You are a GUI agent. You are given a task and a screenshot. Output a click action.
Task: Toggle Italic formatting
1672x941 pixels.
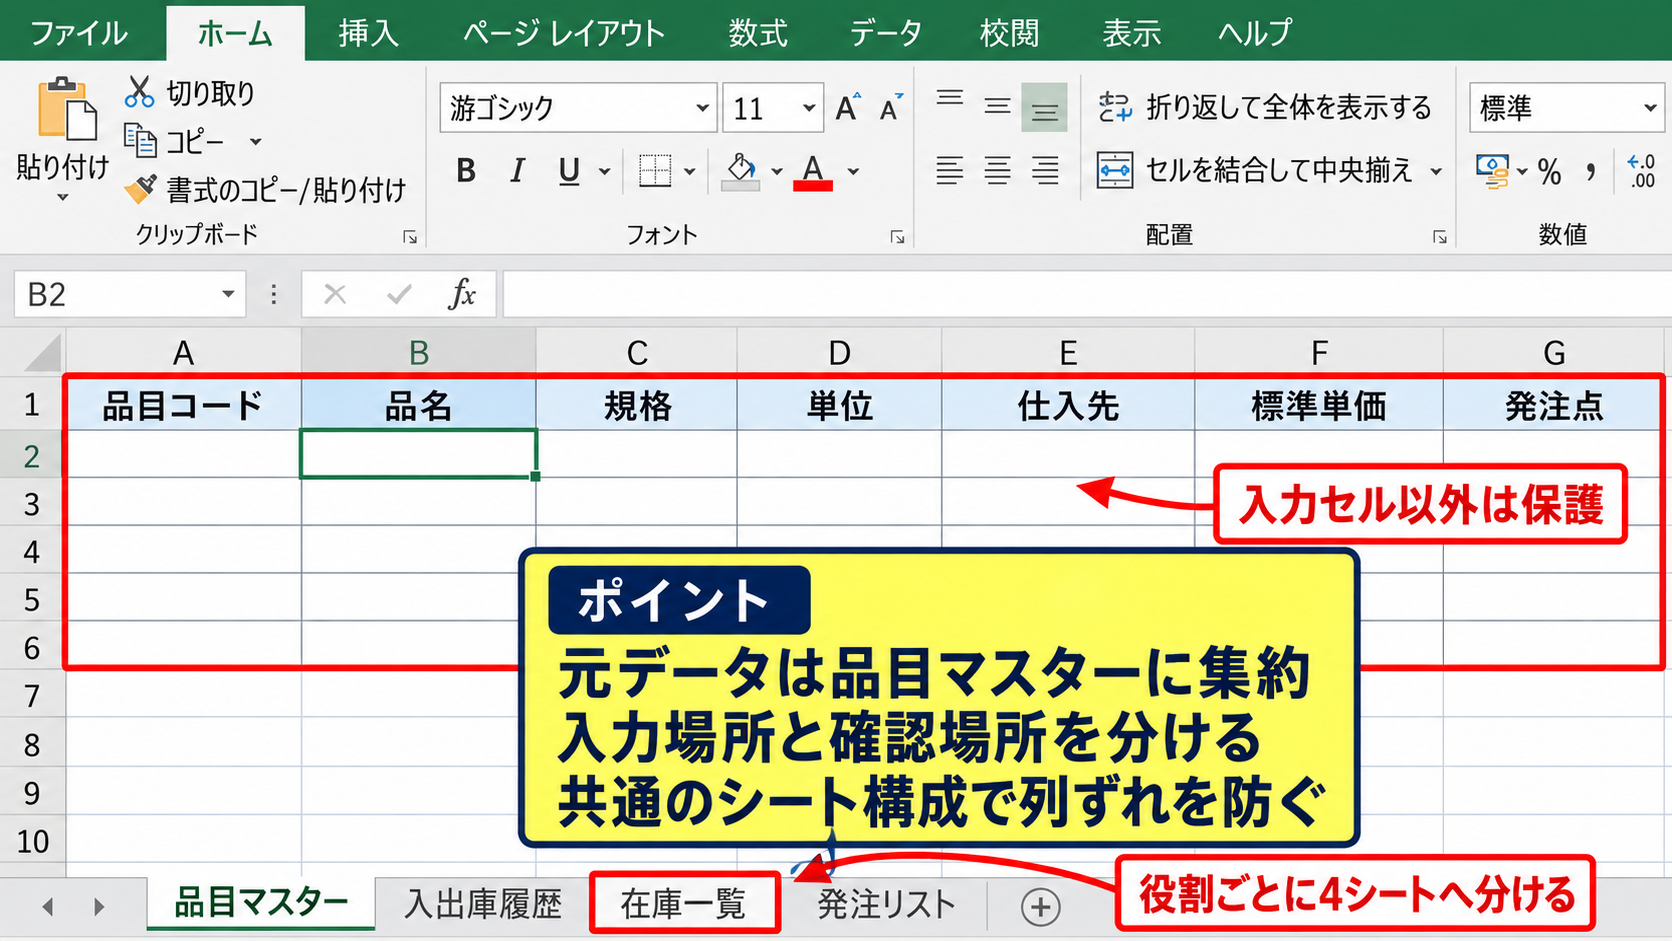517,171
